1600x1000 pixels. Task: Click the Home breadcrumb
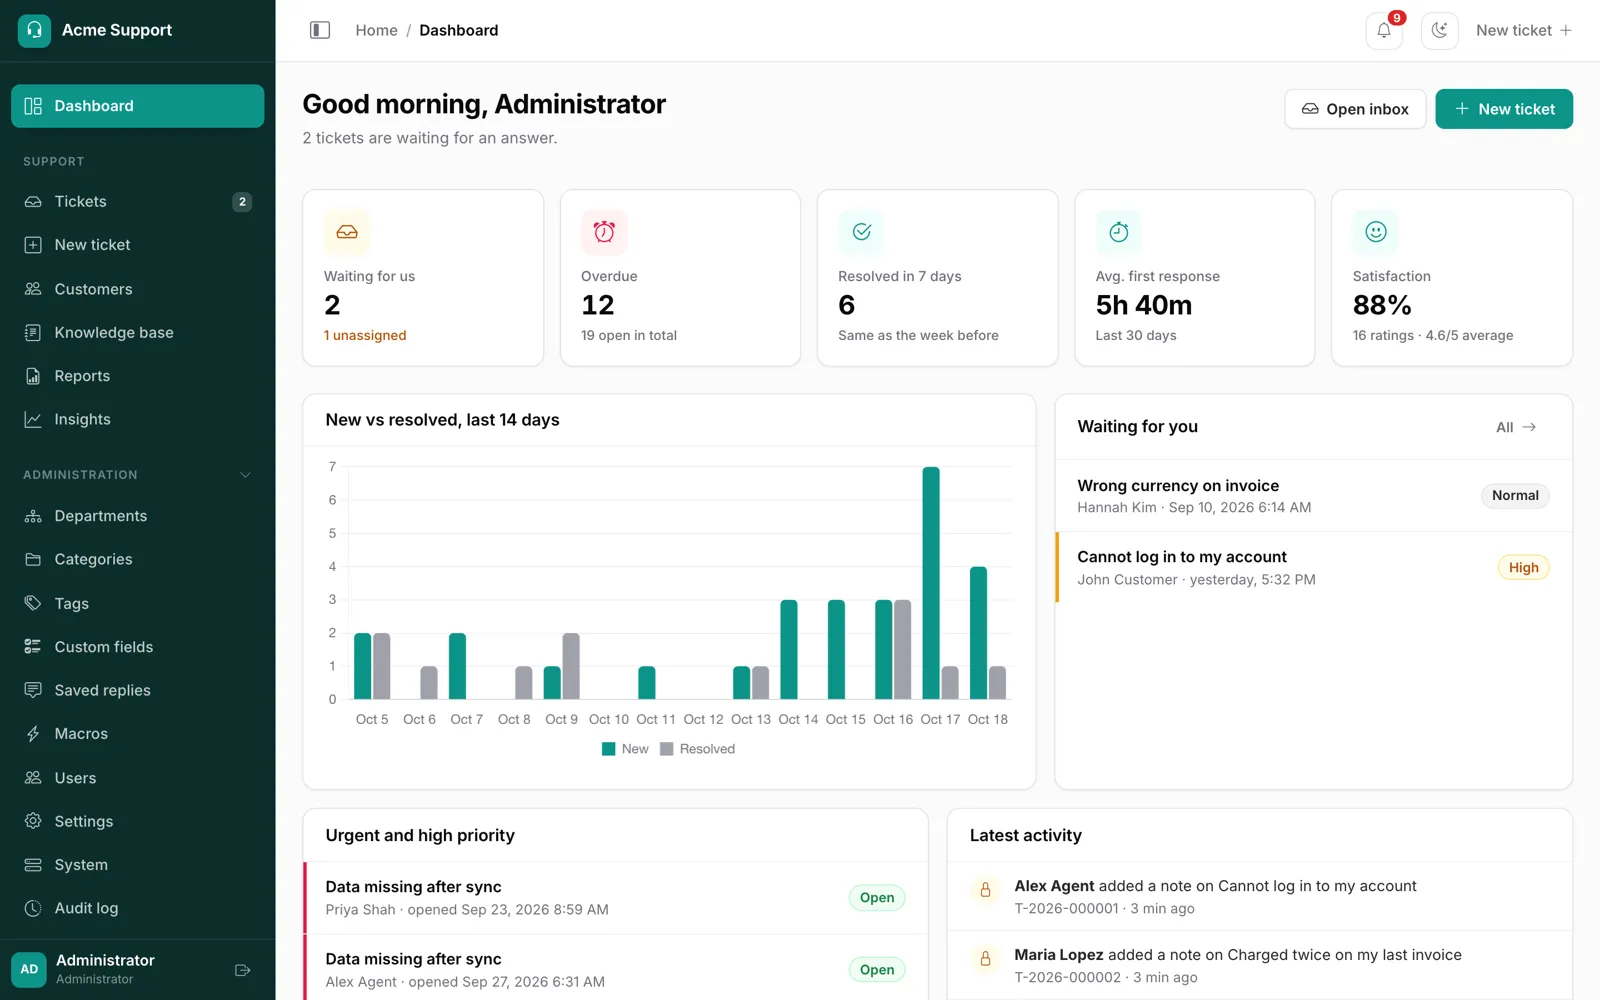376,30
